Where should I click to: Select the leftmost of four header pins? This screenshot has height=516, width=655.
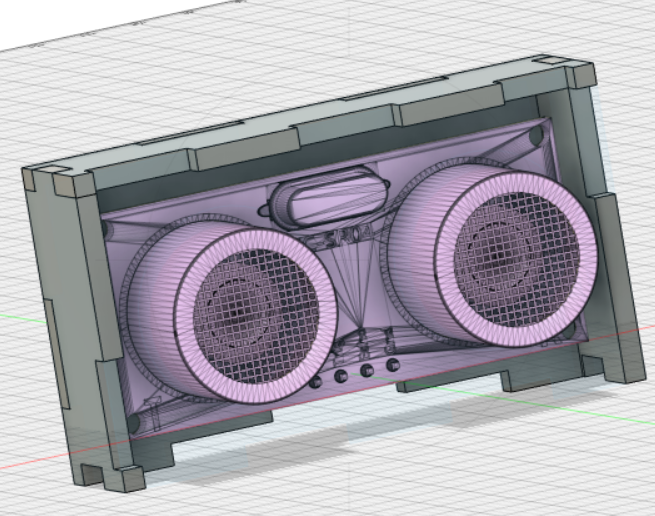click(x=315, y=381)
